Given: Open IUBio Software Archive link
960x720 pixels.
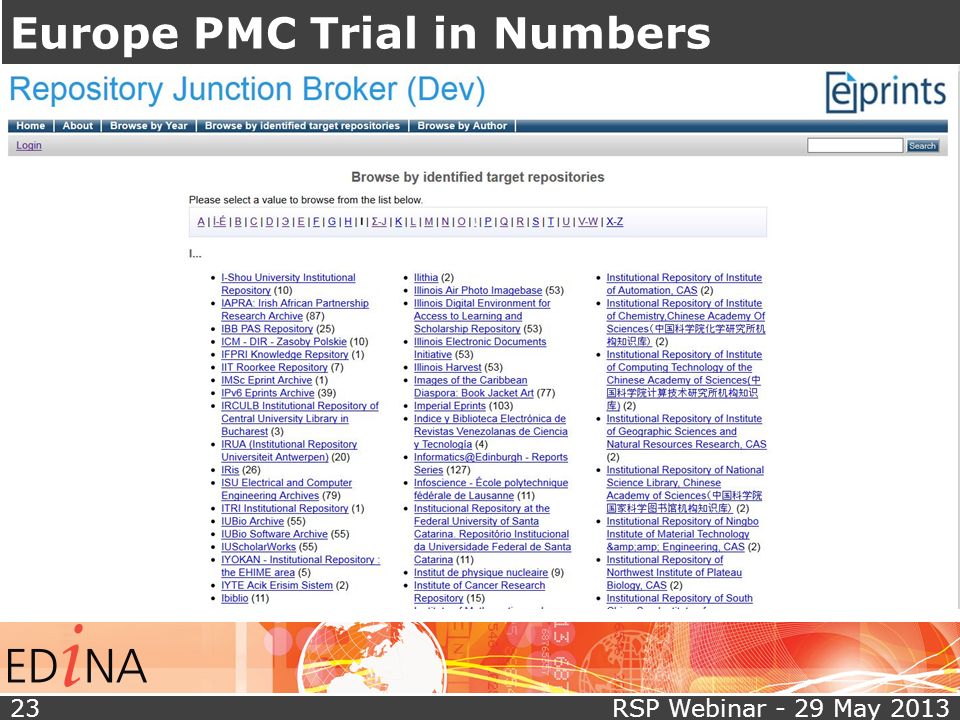Looking at the screenshot, I should pos(274,534).
